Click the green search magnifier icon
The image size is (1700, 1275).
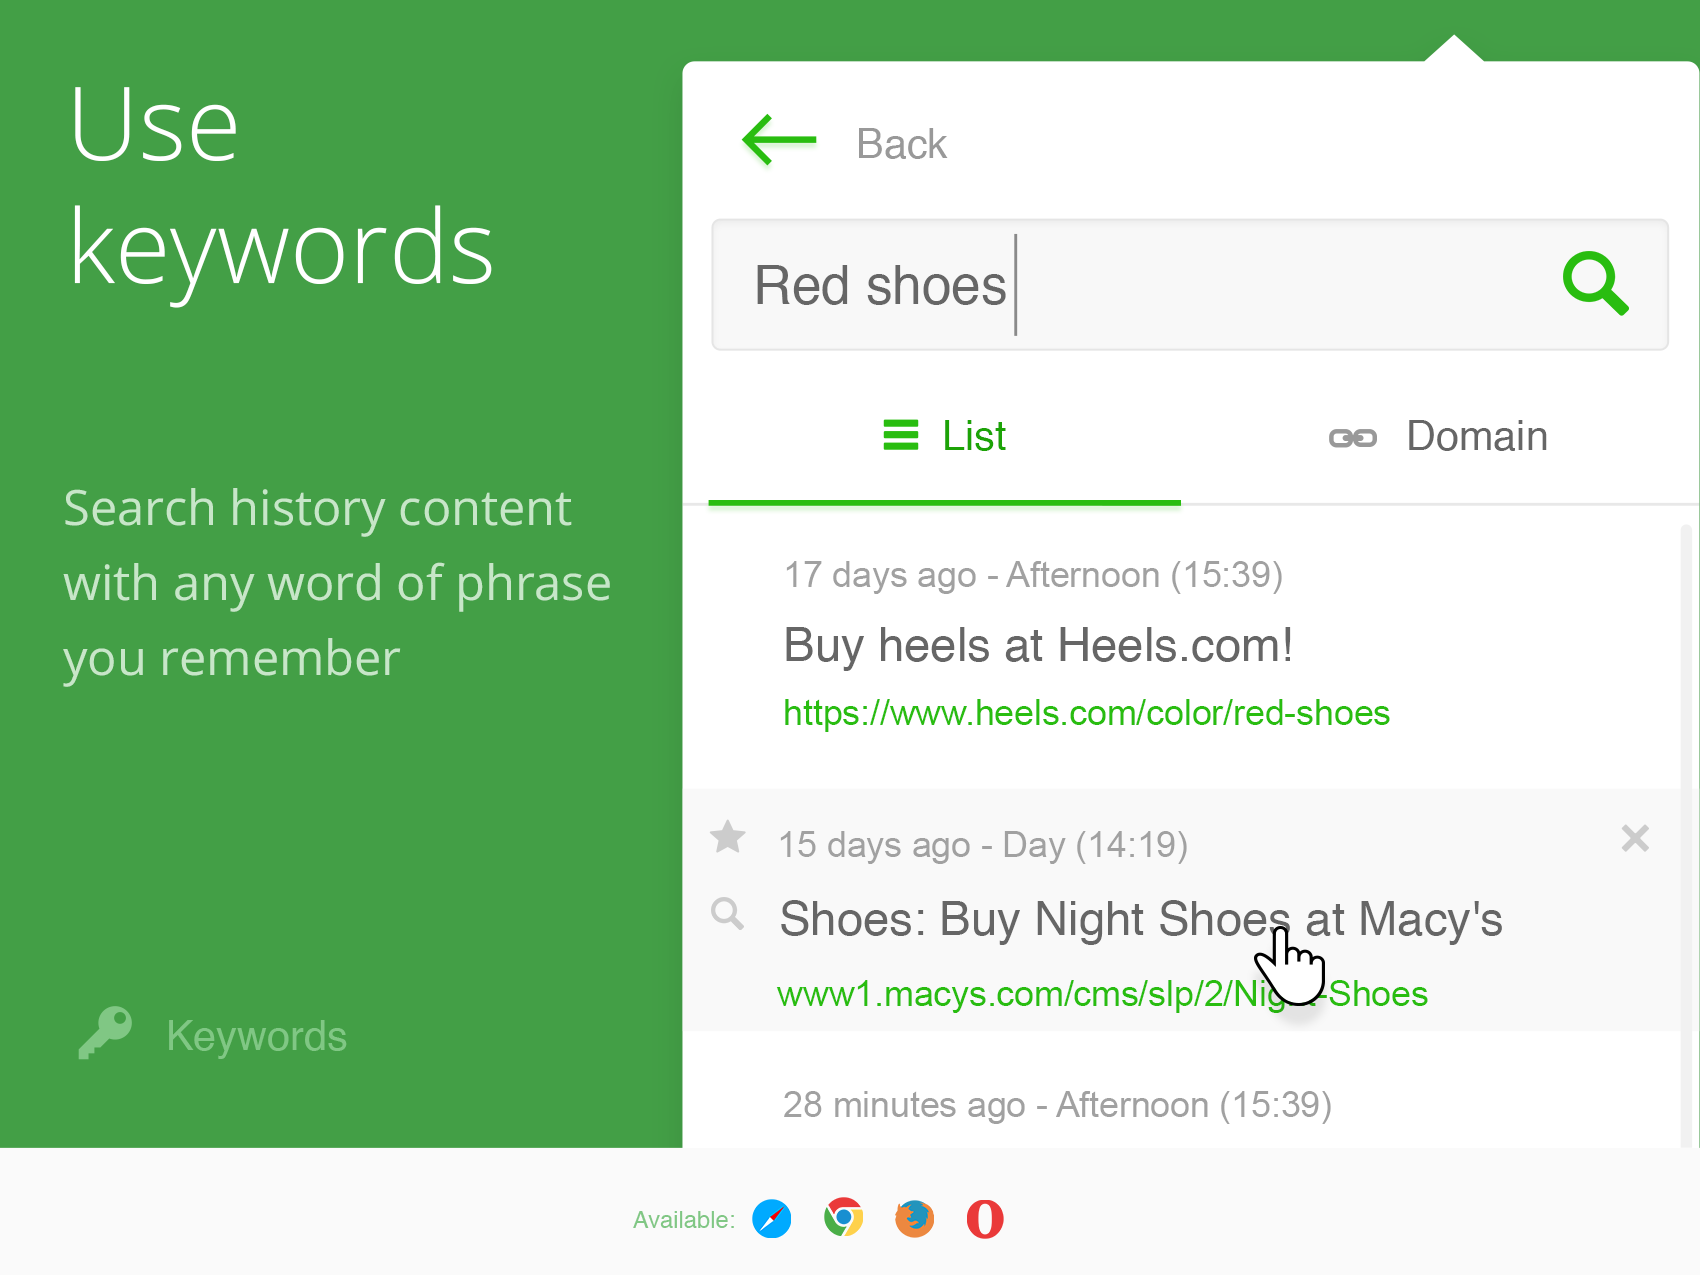[x=1596, y=284]
